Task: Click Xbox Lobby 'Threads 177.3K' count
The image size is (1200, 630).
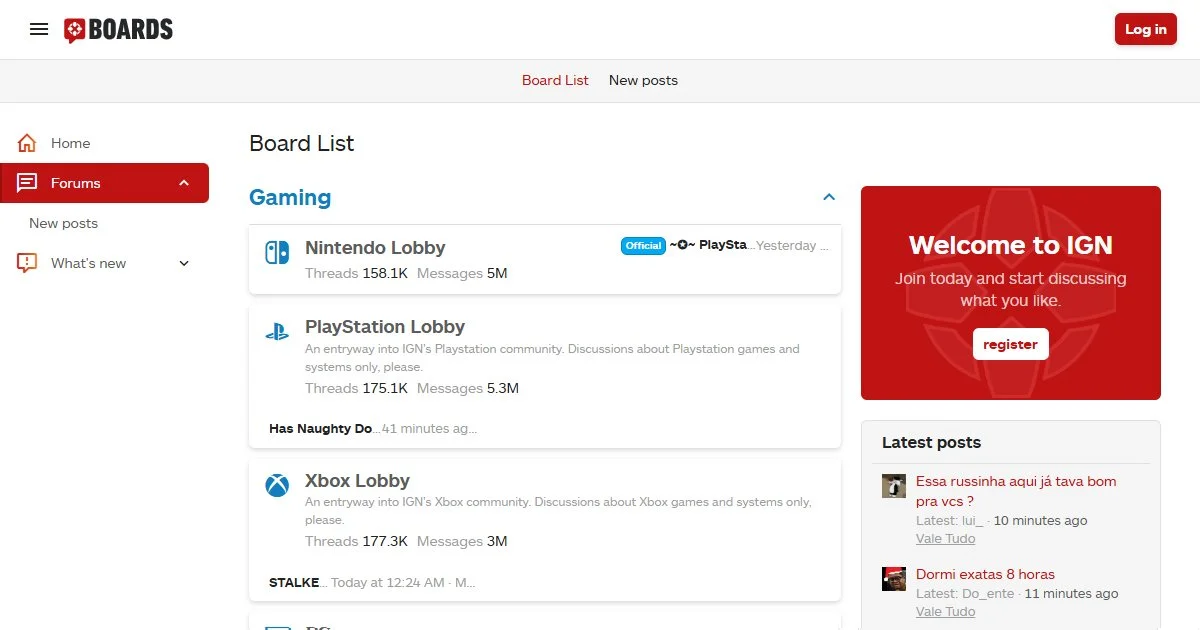Action: coord(356,541)
